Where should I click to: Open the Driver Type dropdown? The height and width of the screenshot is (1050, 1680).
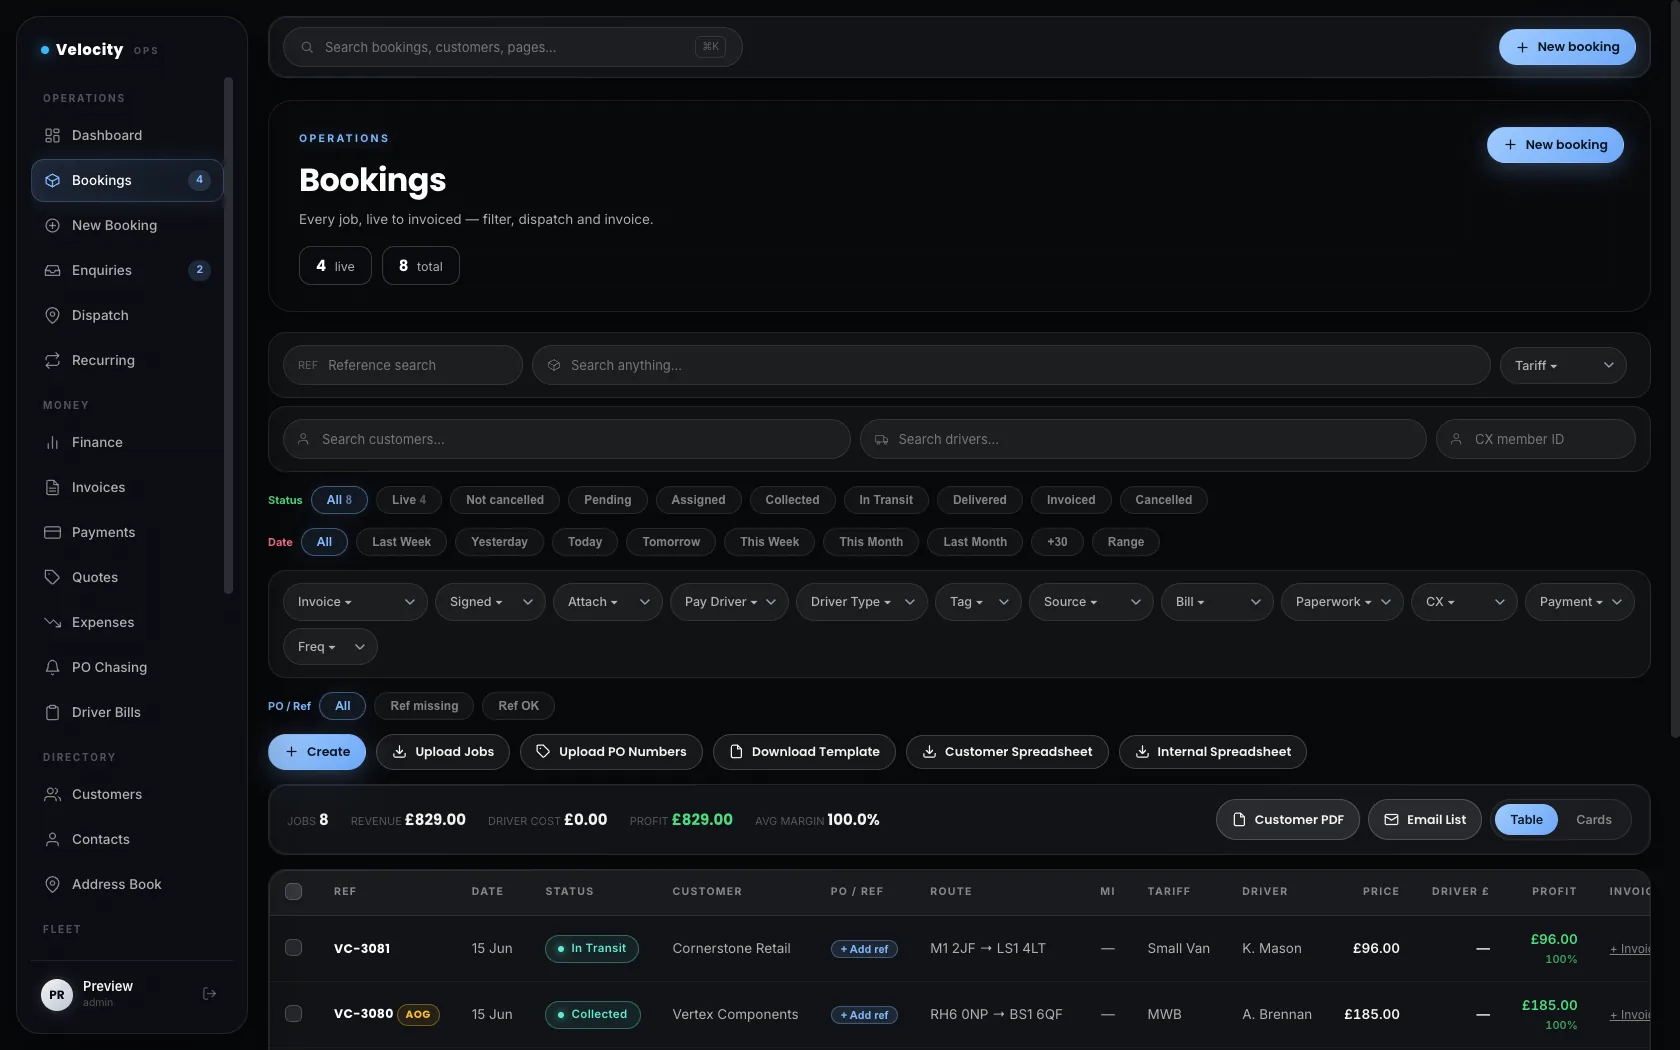click(862, 601)
